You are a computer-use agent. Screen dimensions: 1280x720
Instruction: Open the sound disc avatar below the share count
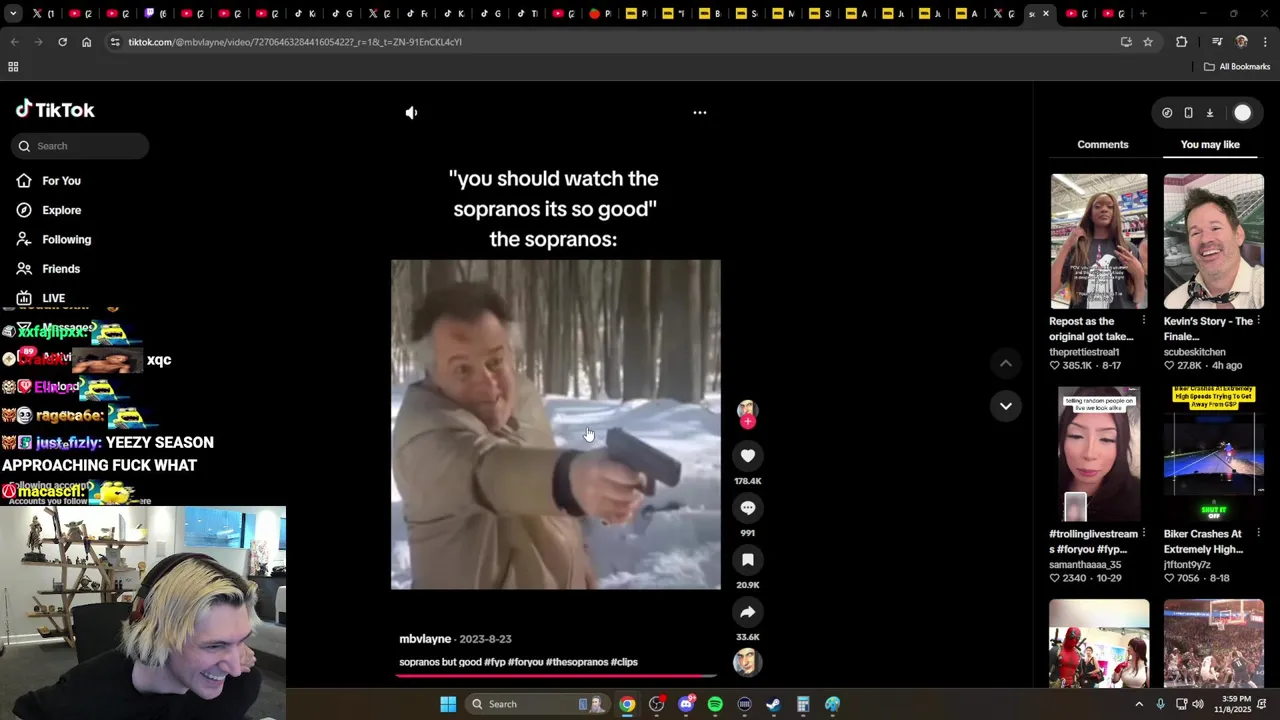click(747, 662)
